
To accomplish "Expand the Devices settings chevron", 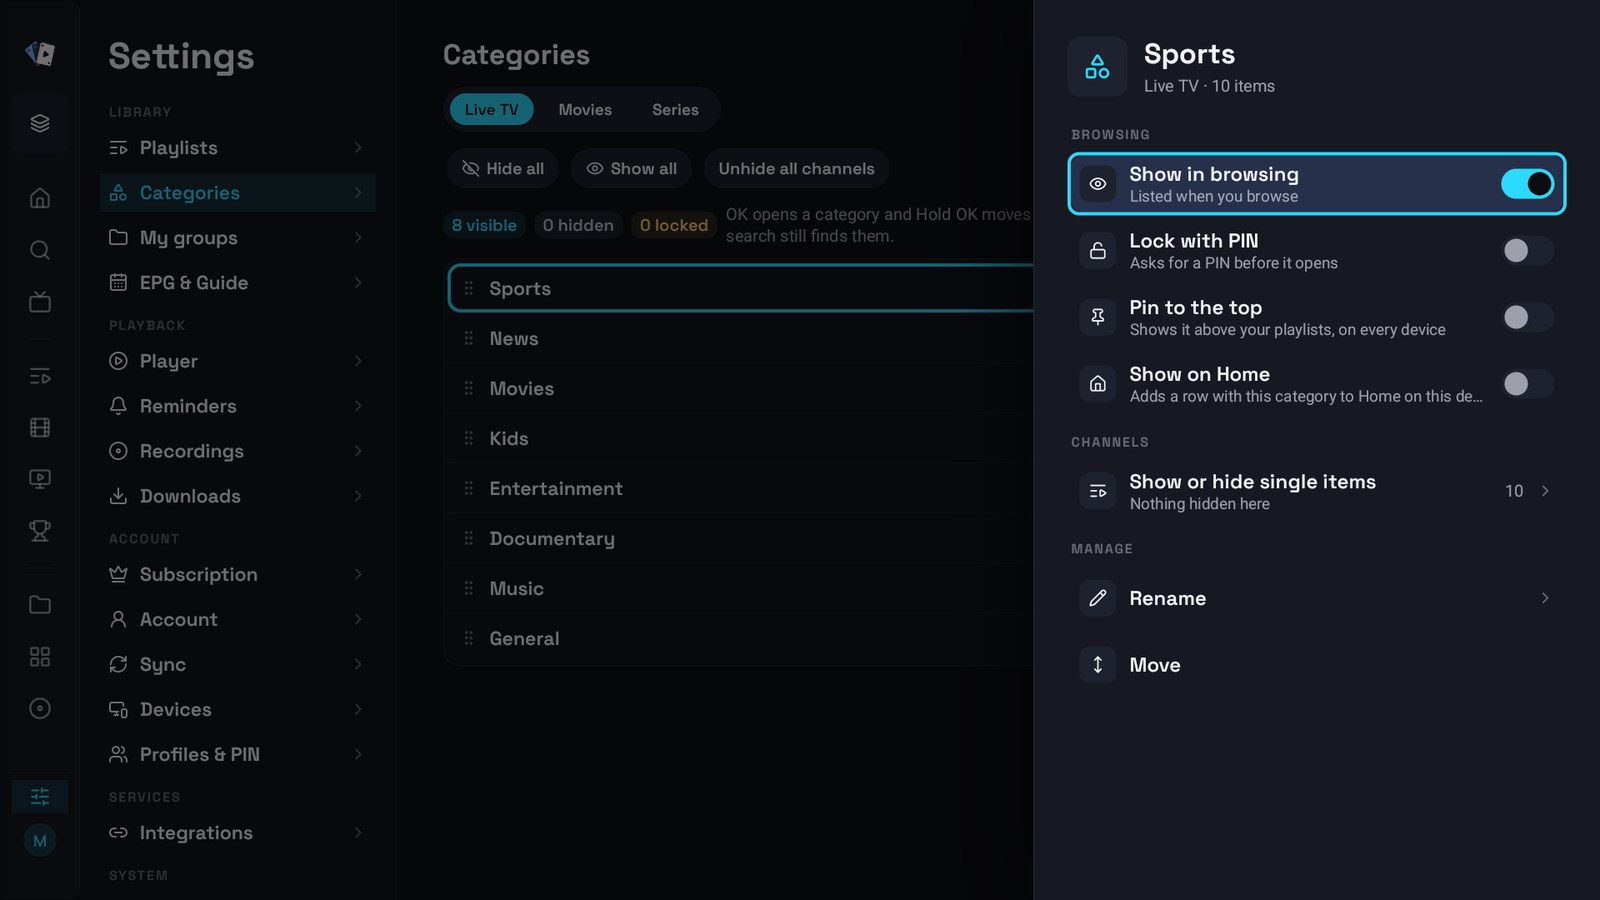I will 358,709.
